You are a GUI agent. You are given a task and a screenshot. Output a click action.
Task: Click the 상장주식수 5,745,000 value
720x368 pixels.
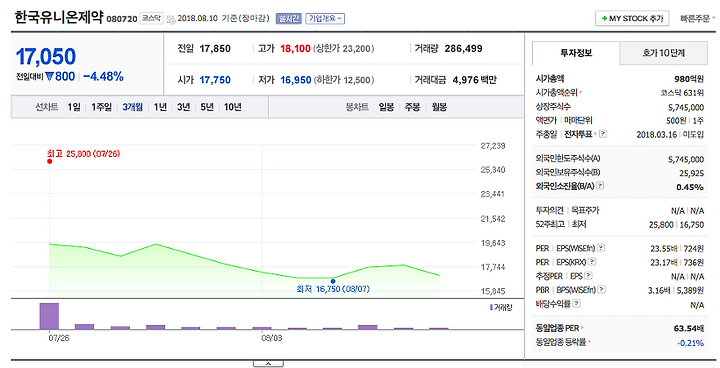(686, 107)
